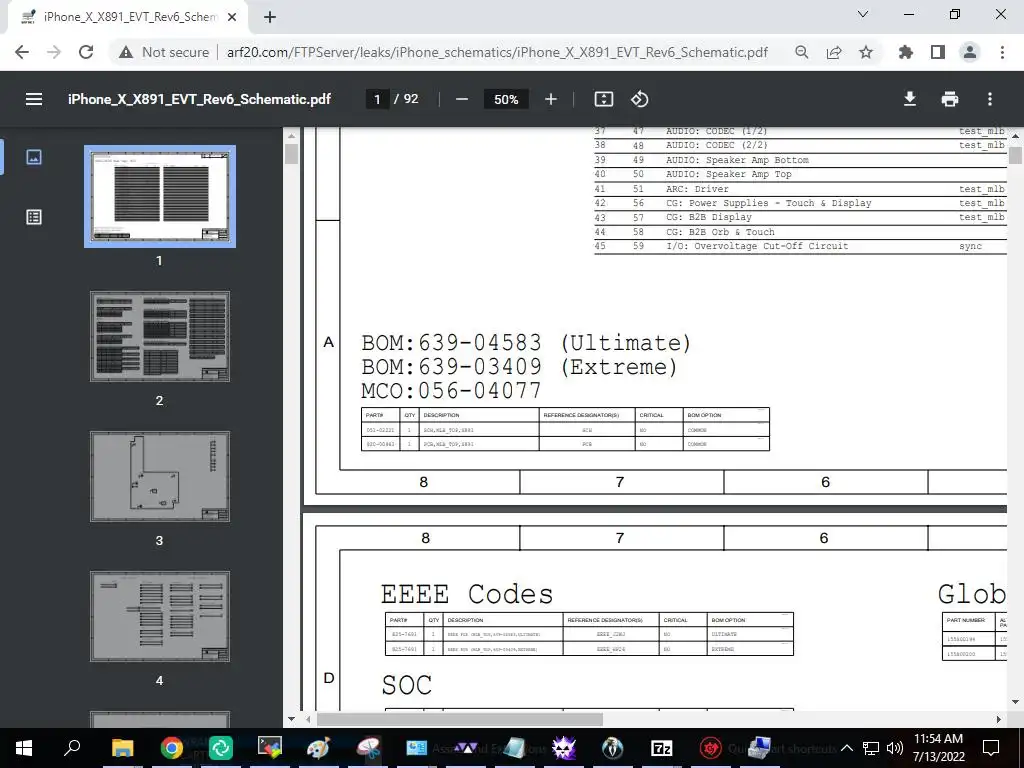Click the 'MCO:056-04077' text
The height and width of the screenshot is (768, 1024).
coord(451,391)
